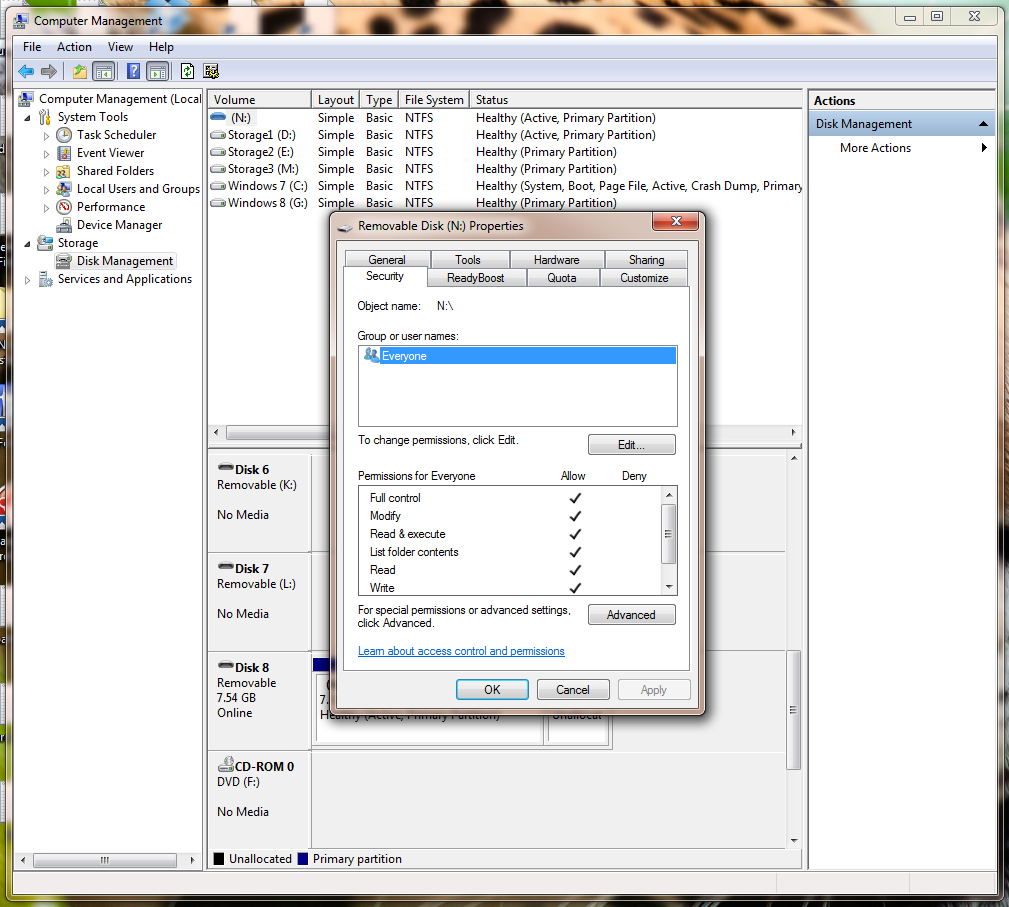
Task: Toggle the Modify permission for Everyone
Action: (x=575, y=516)
